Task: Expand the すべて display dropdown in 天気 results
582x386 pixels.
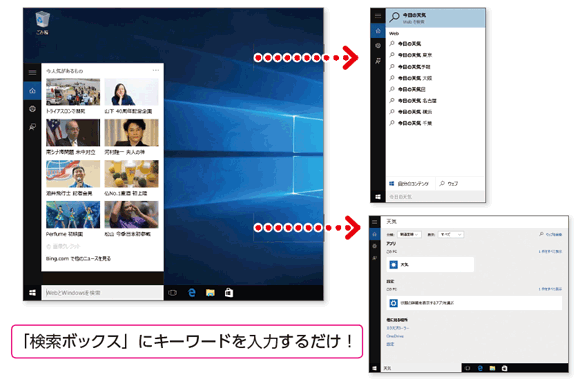Action: (x=451, y=235)
